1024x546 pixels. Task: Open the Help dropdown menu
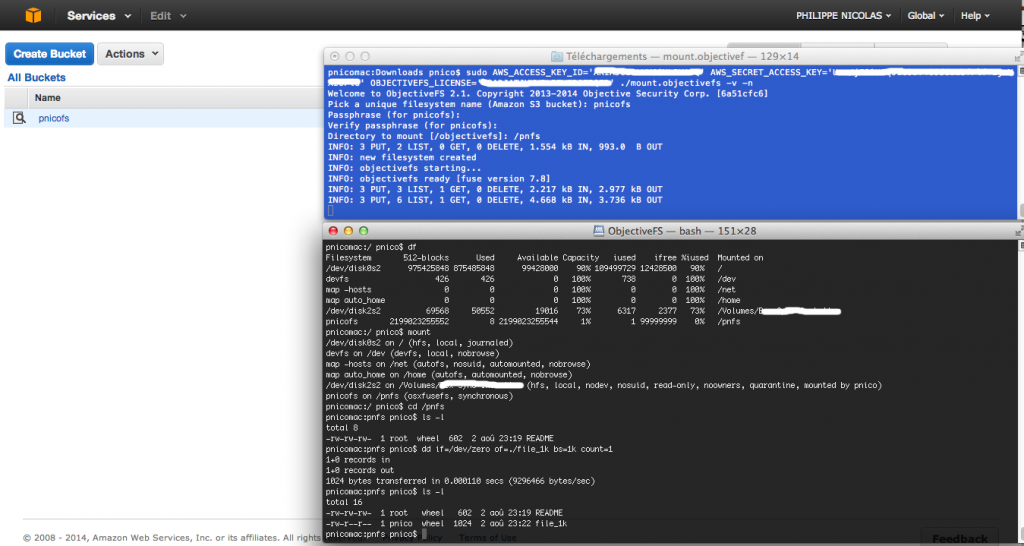coord(975,16)
